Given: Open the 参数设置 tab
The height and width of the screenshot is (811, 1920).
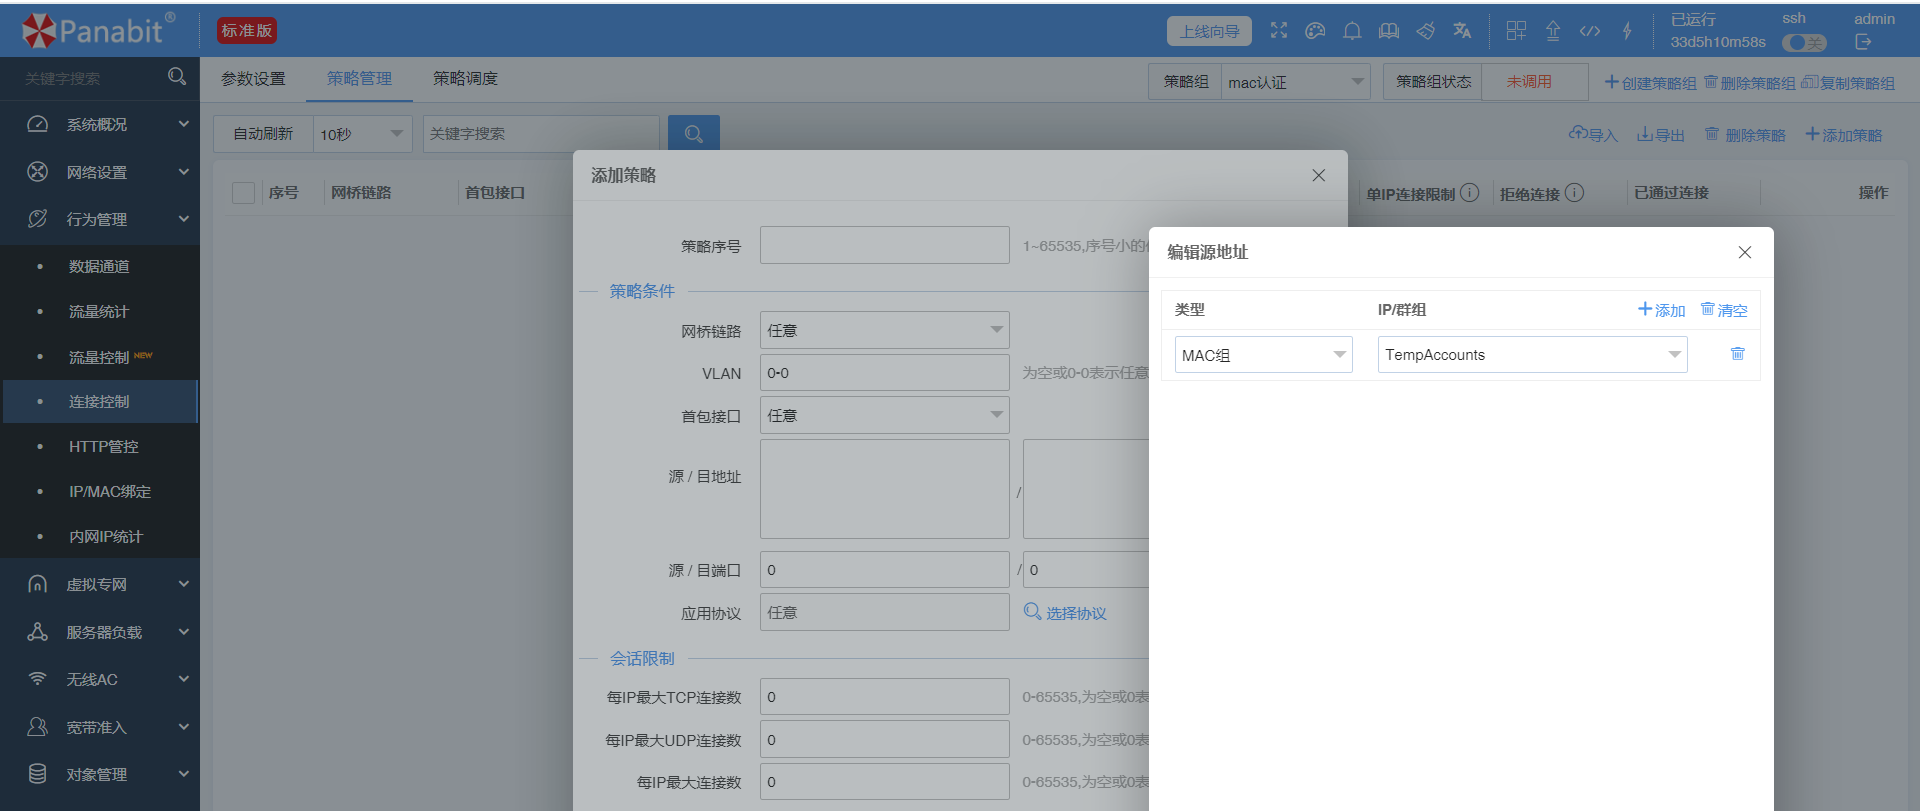Looking at the screenshot, I should pyautogui.click(x=253, y=79).
